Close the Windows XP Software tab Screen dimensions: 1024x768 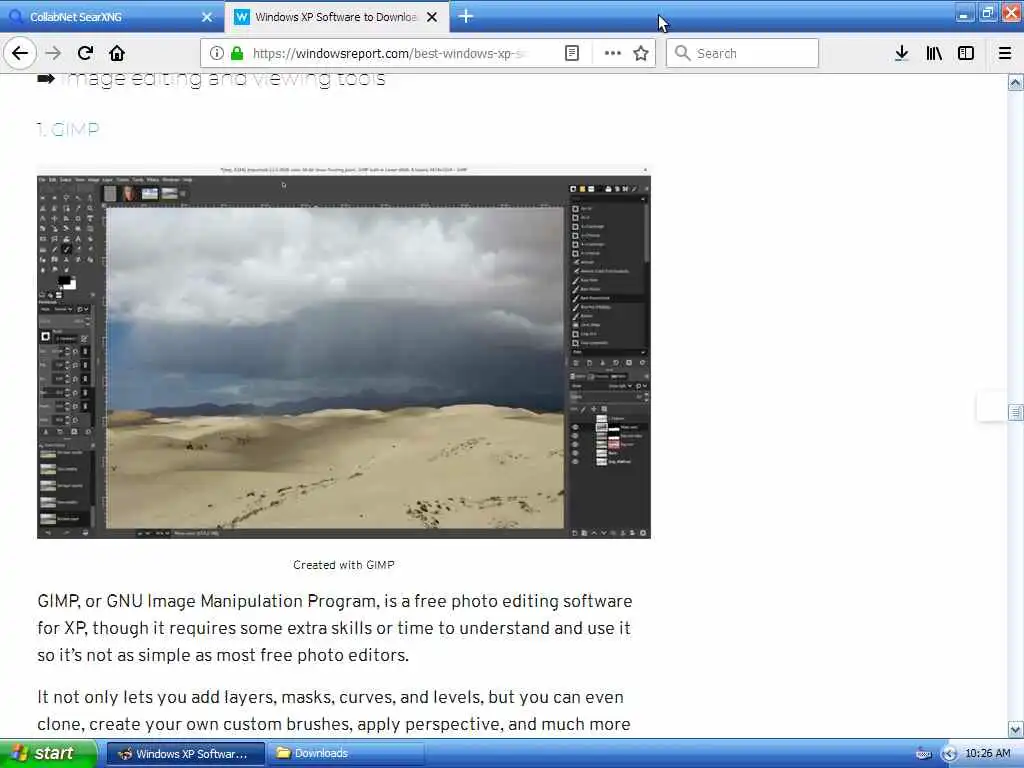tap(432, 17)
